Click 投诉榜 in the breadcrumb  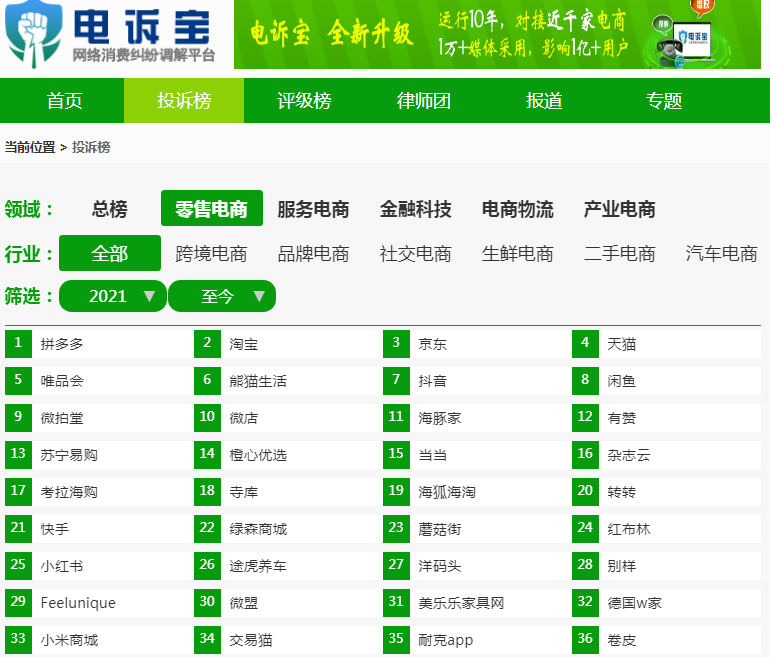tap(91, 147)
